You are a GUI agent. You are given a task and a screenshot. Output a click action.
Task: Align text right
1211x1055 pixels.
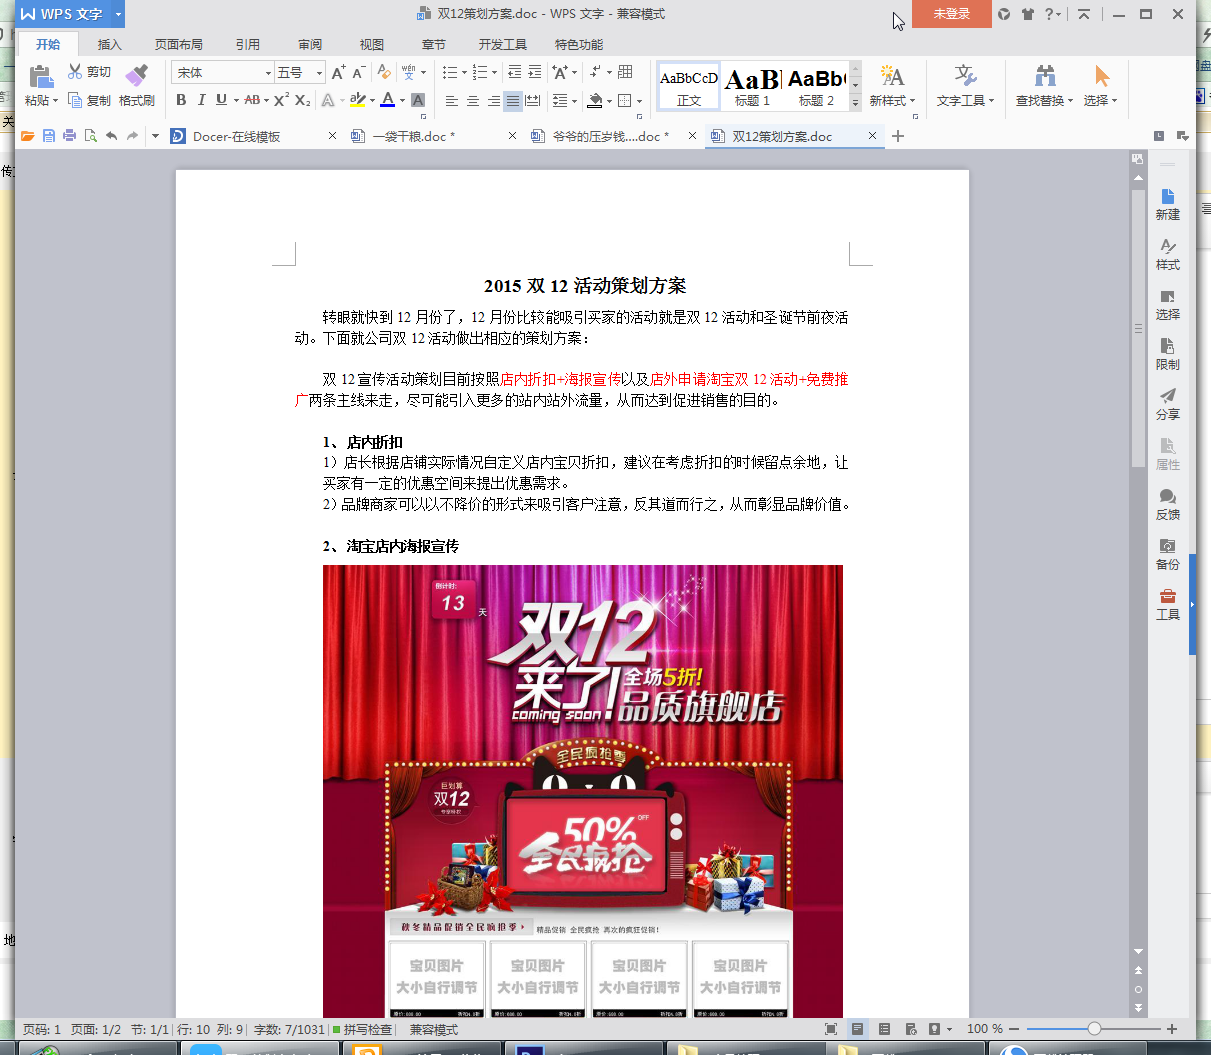[x=493, y=101]
